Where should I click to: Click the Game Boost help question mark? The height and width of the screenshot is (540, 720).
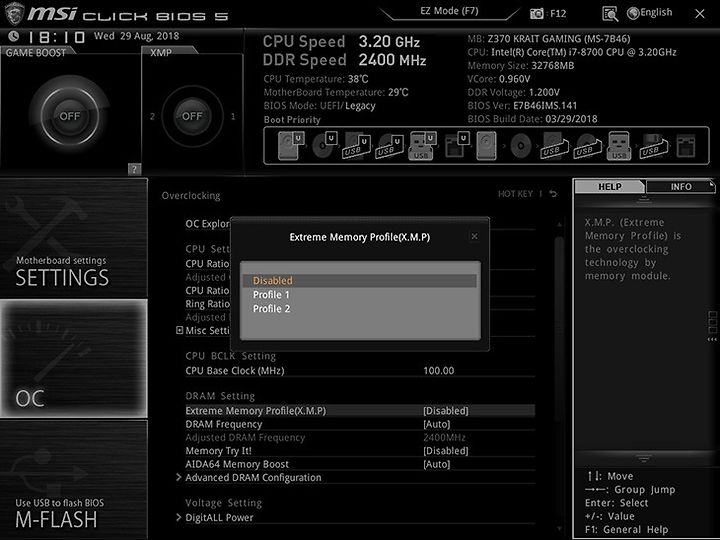pos(134,169)
